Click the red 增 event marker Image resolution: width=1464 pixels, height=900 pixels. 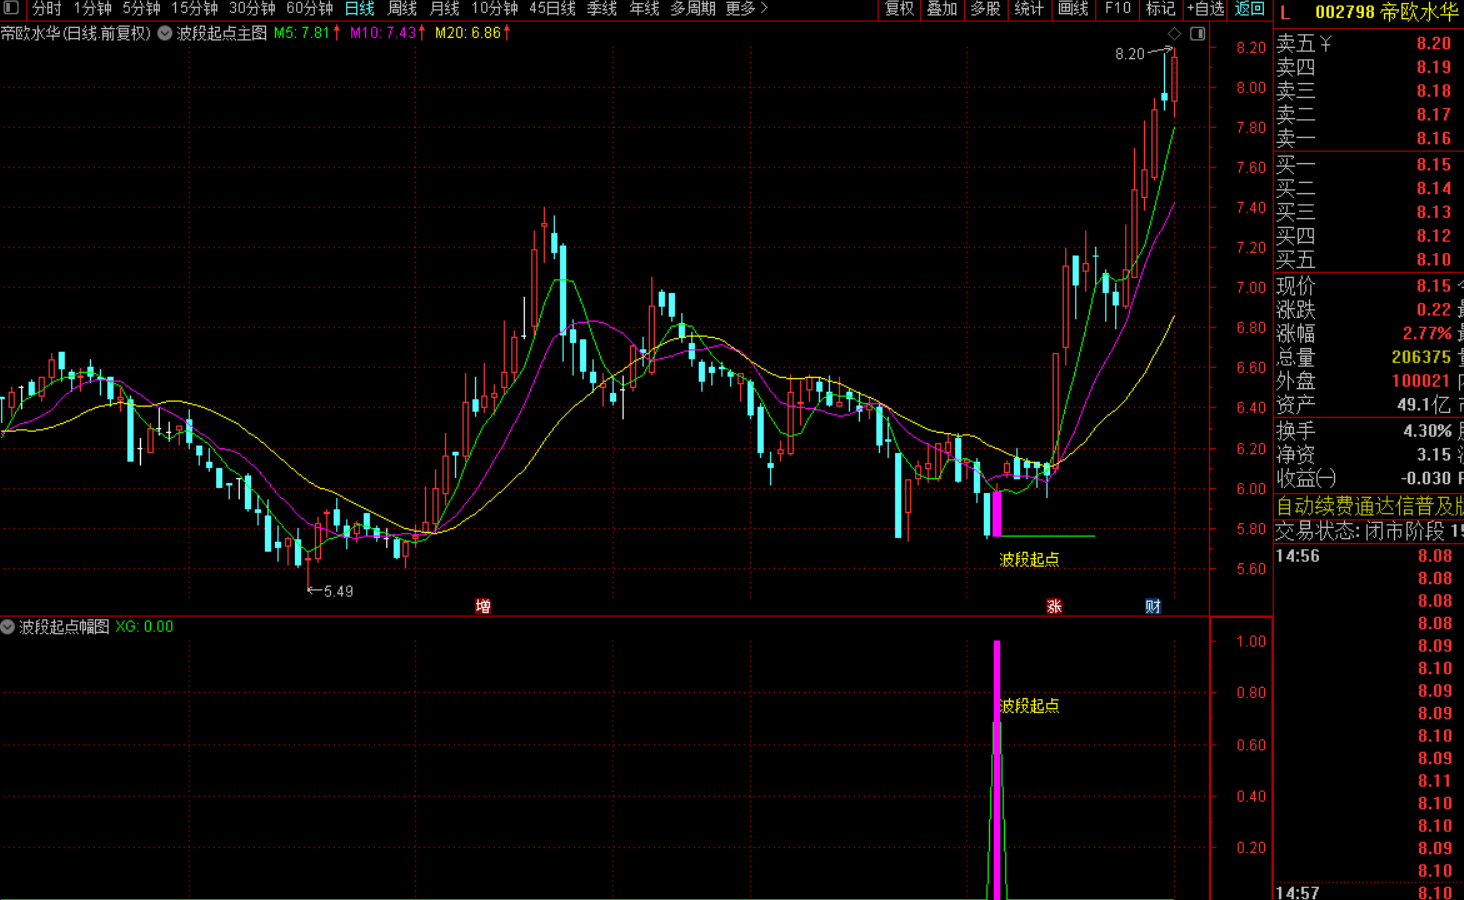[483, 606]
